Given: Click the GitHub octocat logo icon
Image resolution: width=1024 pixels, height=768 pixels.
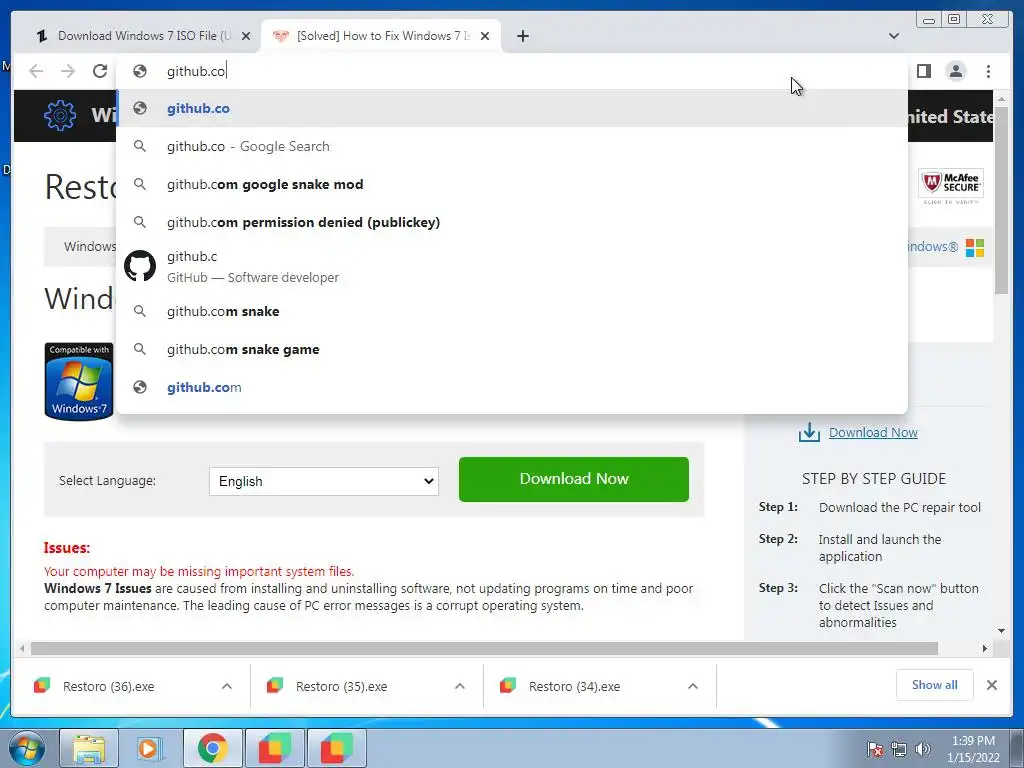Looking at the screenshot, I should coord(140,266).
